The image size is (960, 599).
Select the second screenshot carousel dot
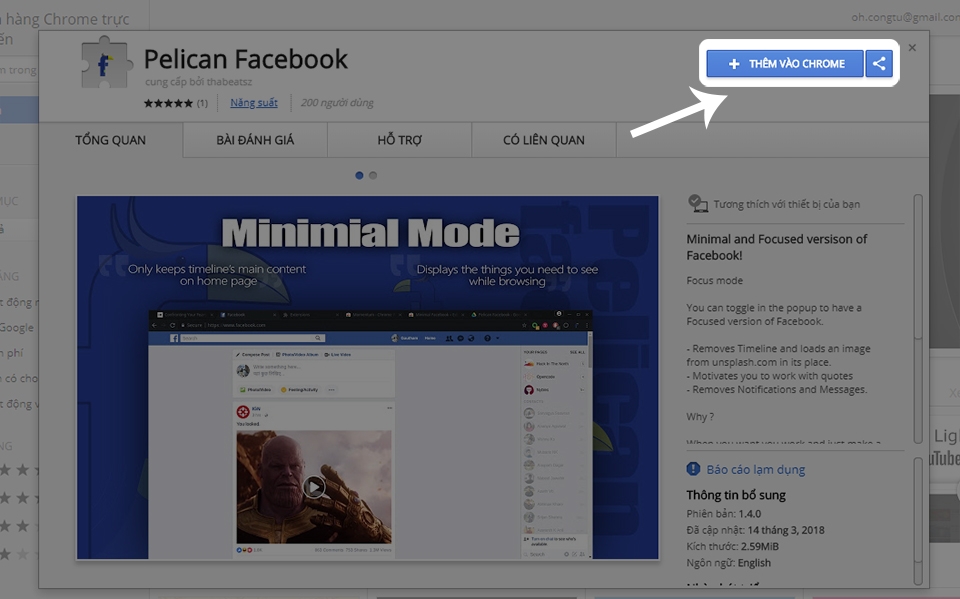[x=373, y=175]
